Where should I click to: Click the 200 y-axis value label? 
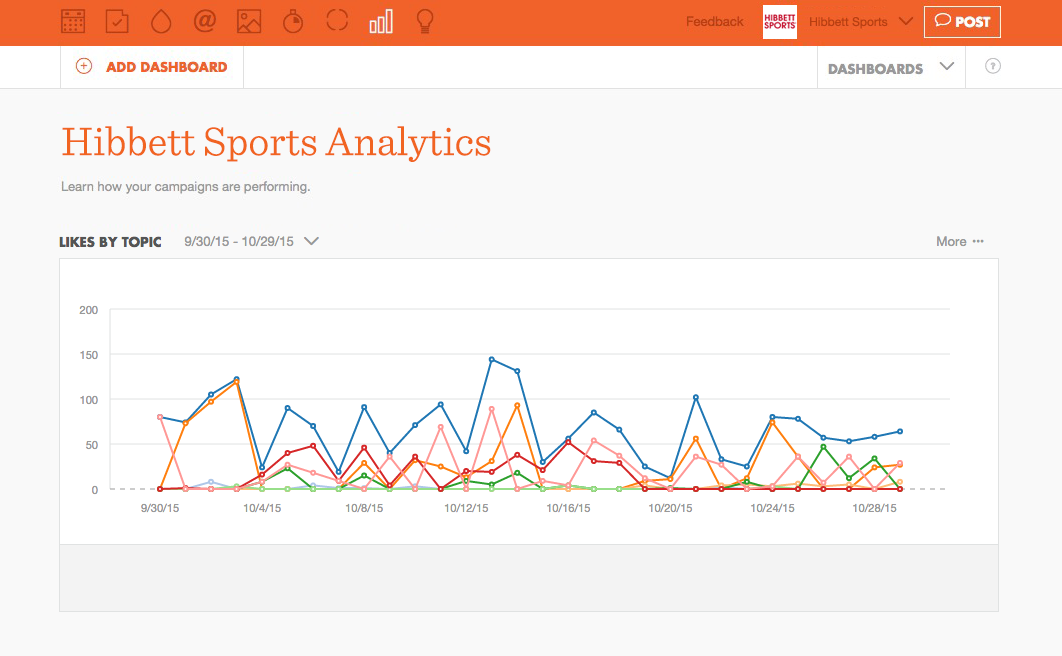[x=89, y=310]
